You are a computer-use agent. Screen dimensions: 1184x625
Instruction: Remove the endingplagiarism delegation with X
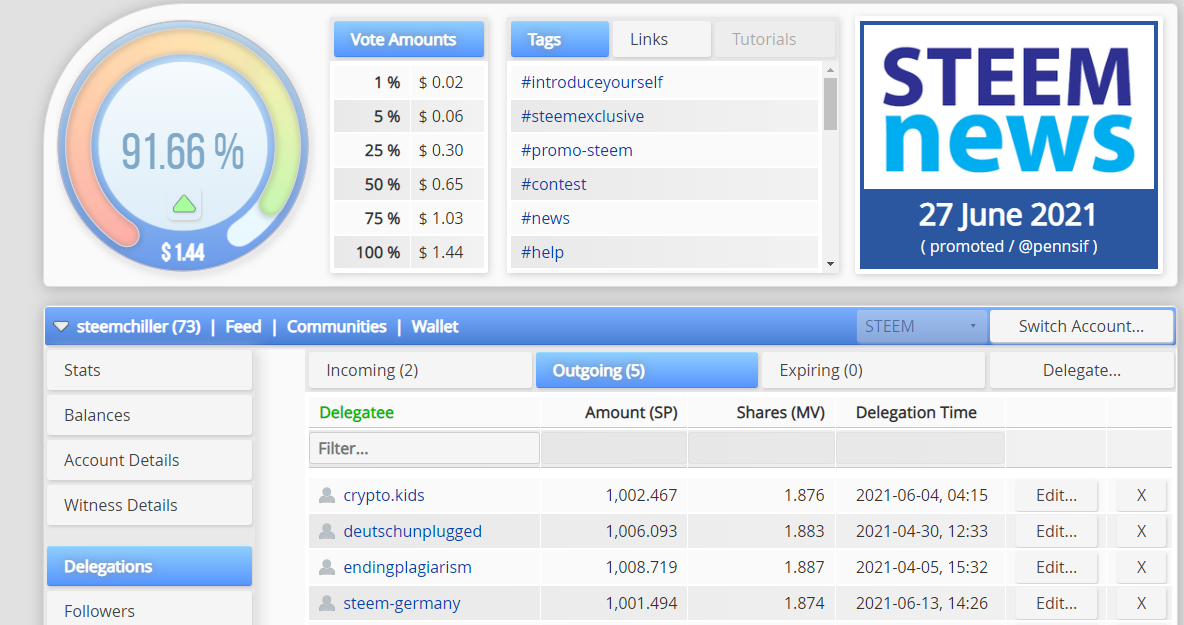[x=1141, y=567]
